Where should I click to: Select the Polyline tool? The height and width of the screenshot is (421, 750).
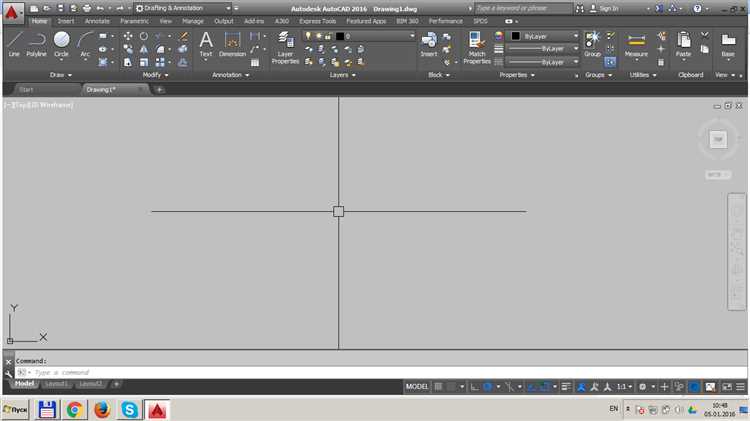pyautogui.click(x=37, y=43)
